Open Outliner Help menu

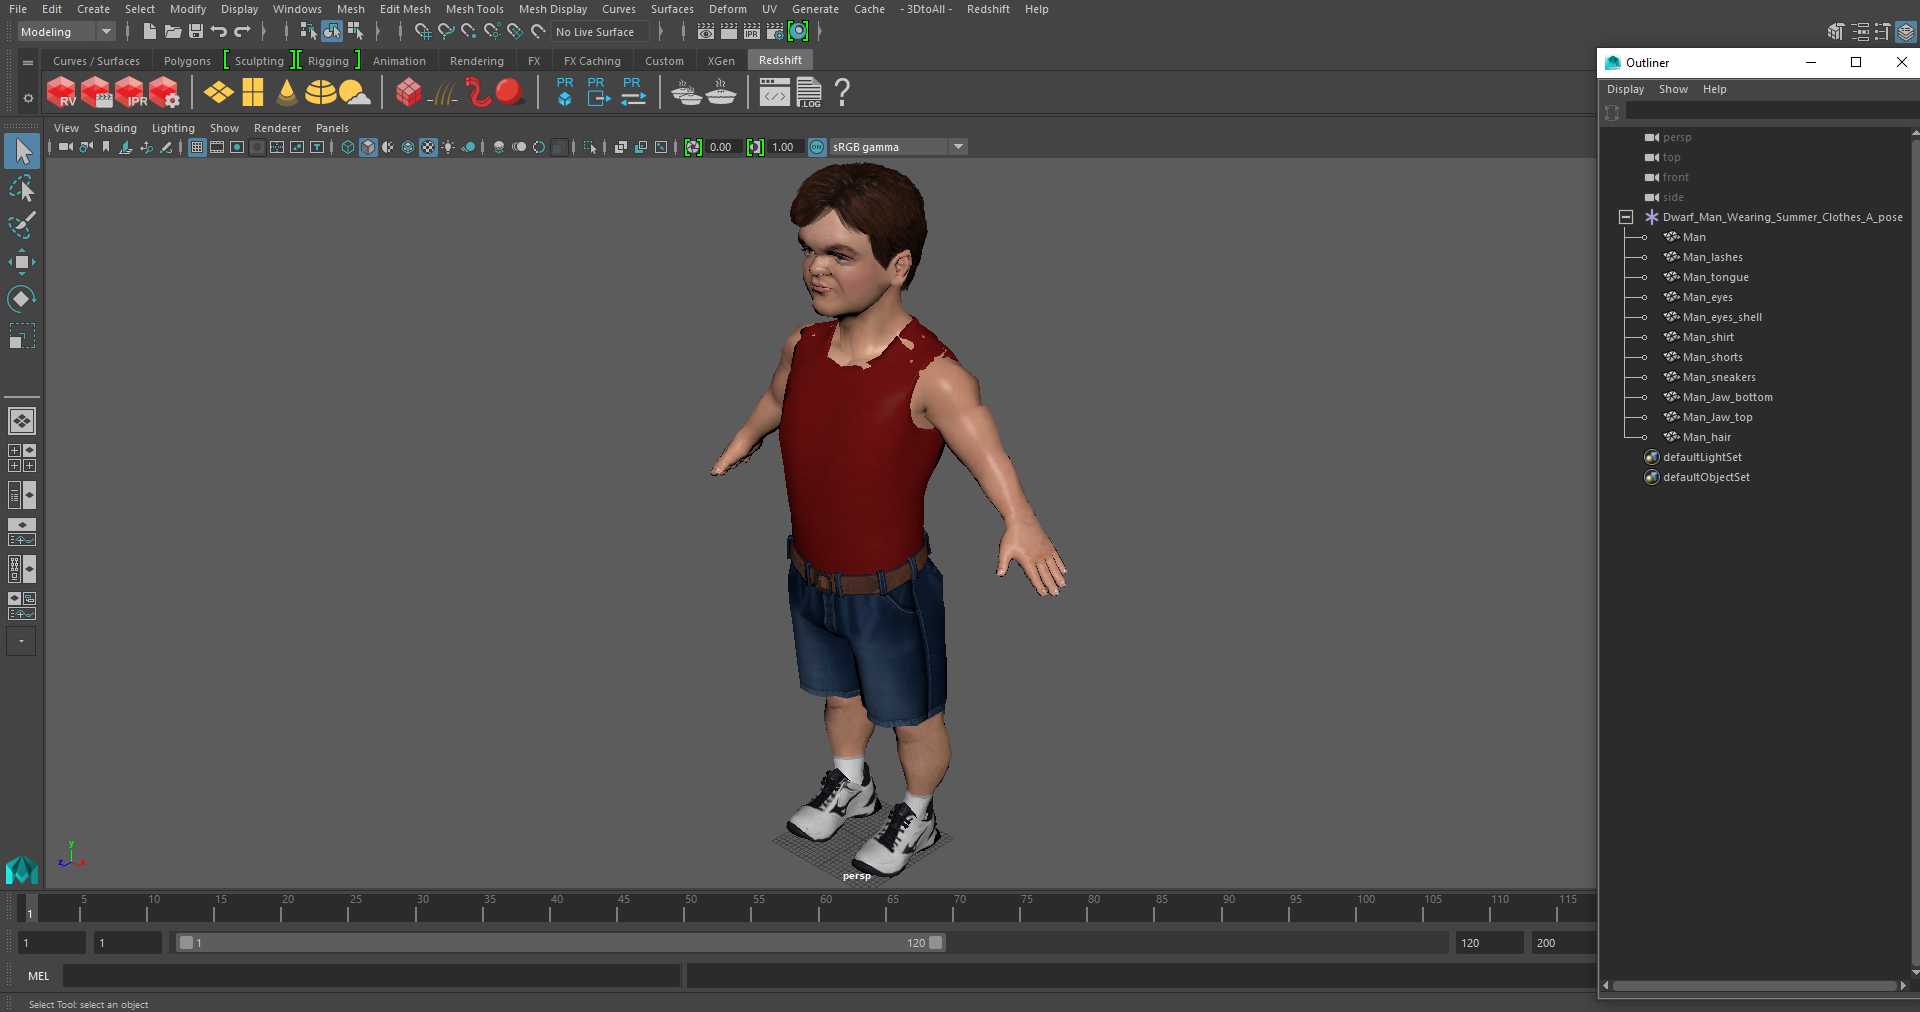tap(1714, 89)
